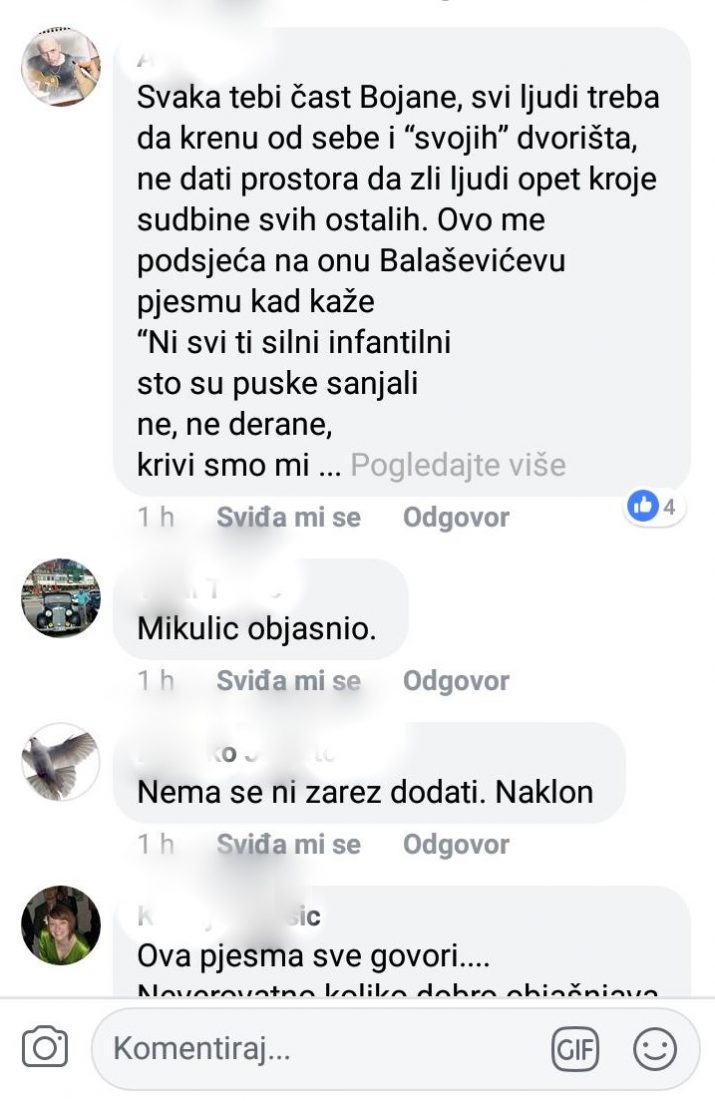
Task: Tap the "Mikulic objasnio." comment bubble
Action: (256, 628)
